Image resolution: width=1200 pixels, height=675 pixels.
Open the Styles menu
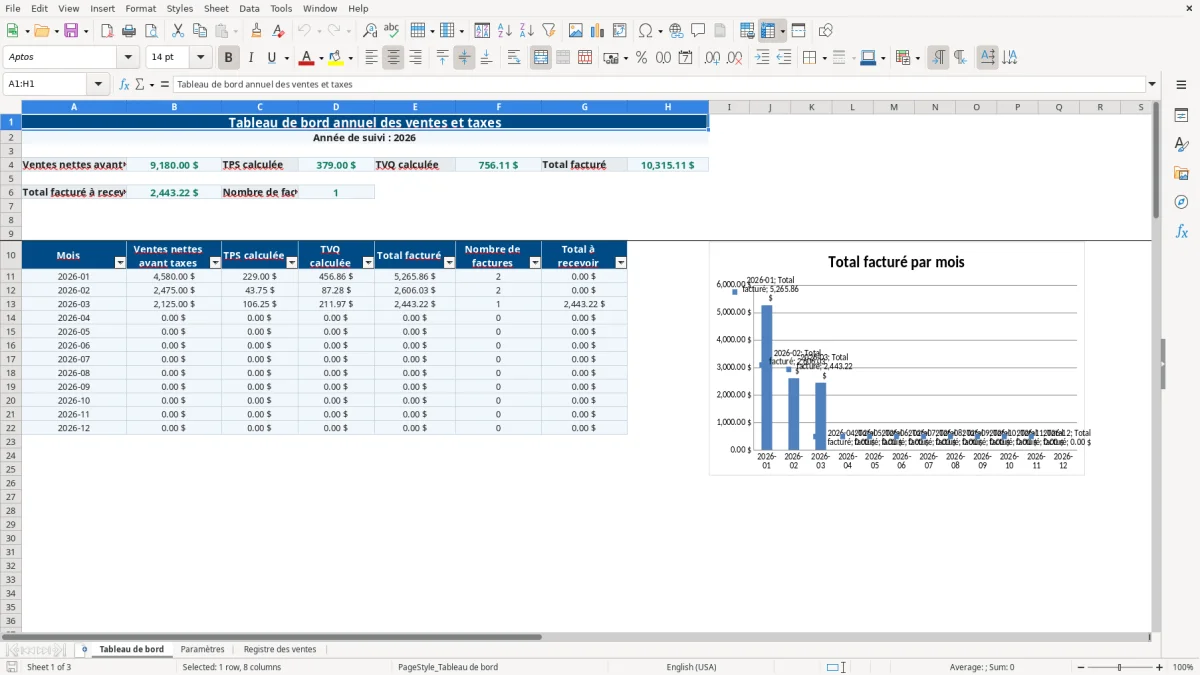click(180, 8)
